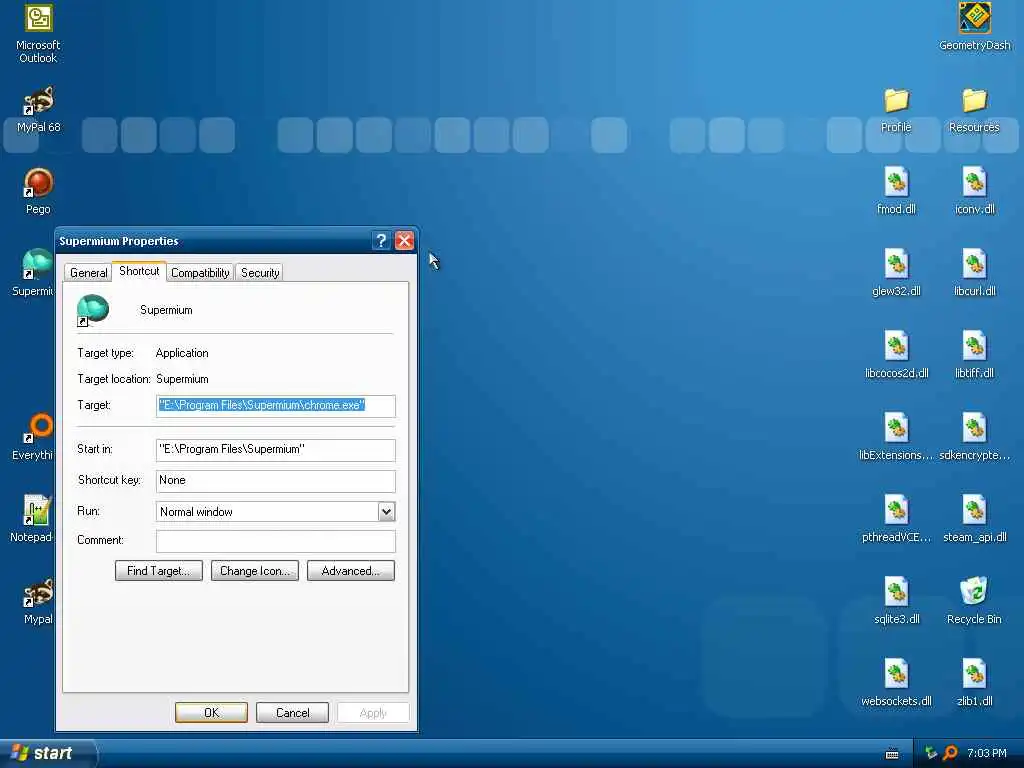Viewport: 1024px width, 768px height.
Task: Select the Supermium desktop shortcut icon
Action: click(x=37, y=265)
